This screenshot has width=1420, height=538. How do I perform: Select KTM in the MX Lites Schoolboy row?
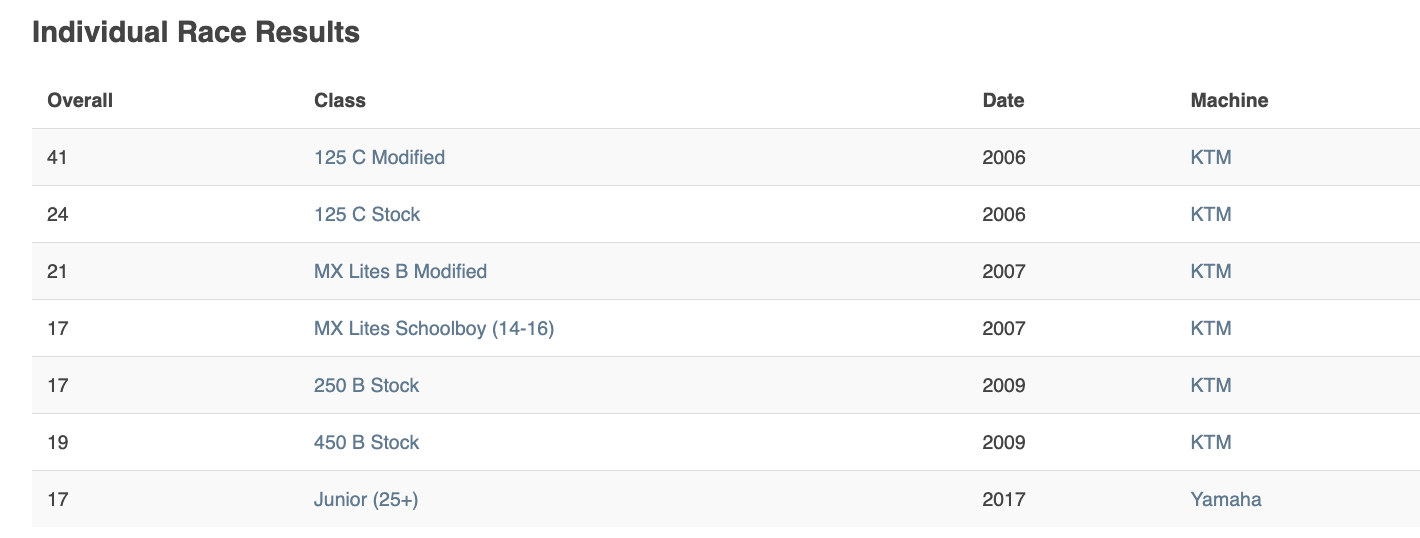pos(1210,329)
